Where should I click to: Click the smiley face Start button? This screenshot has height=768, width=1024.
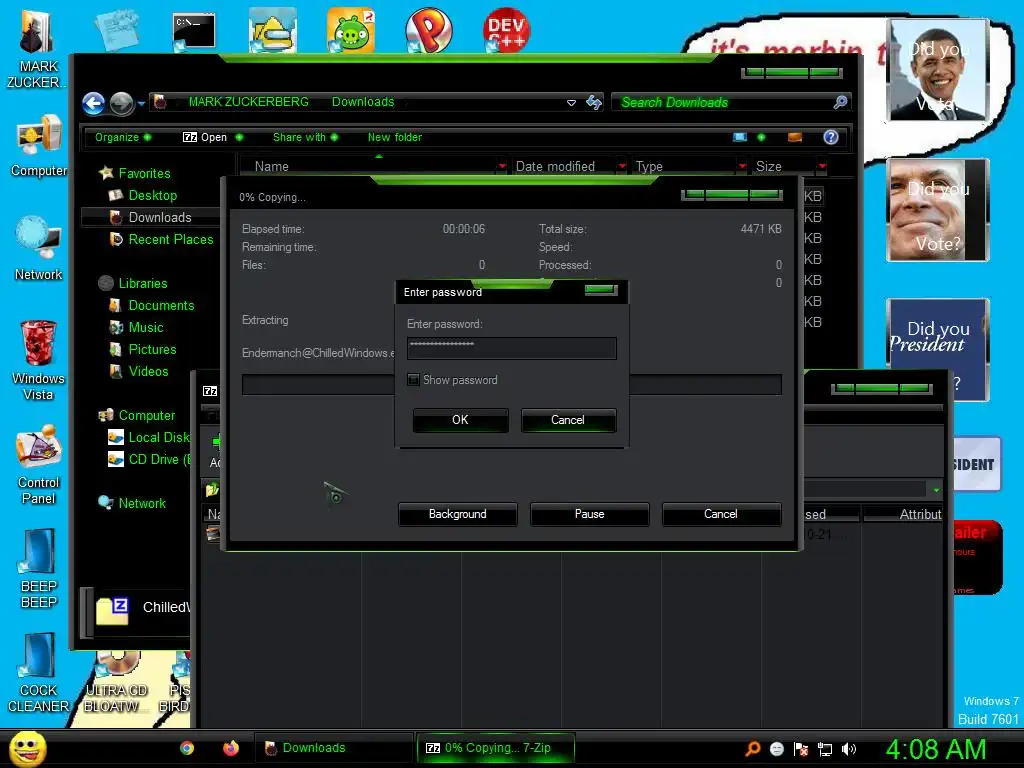point(27,748)
